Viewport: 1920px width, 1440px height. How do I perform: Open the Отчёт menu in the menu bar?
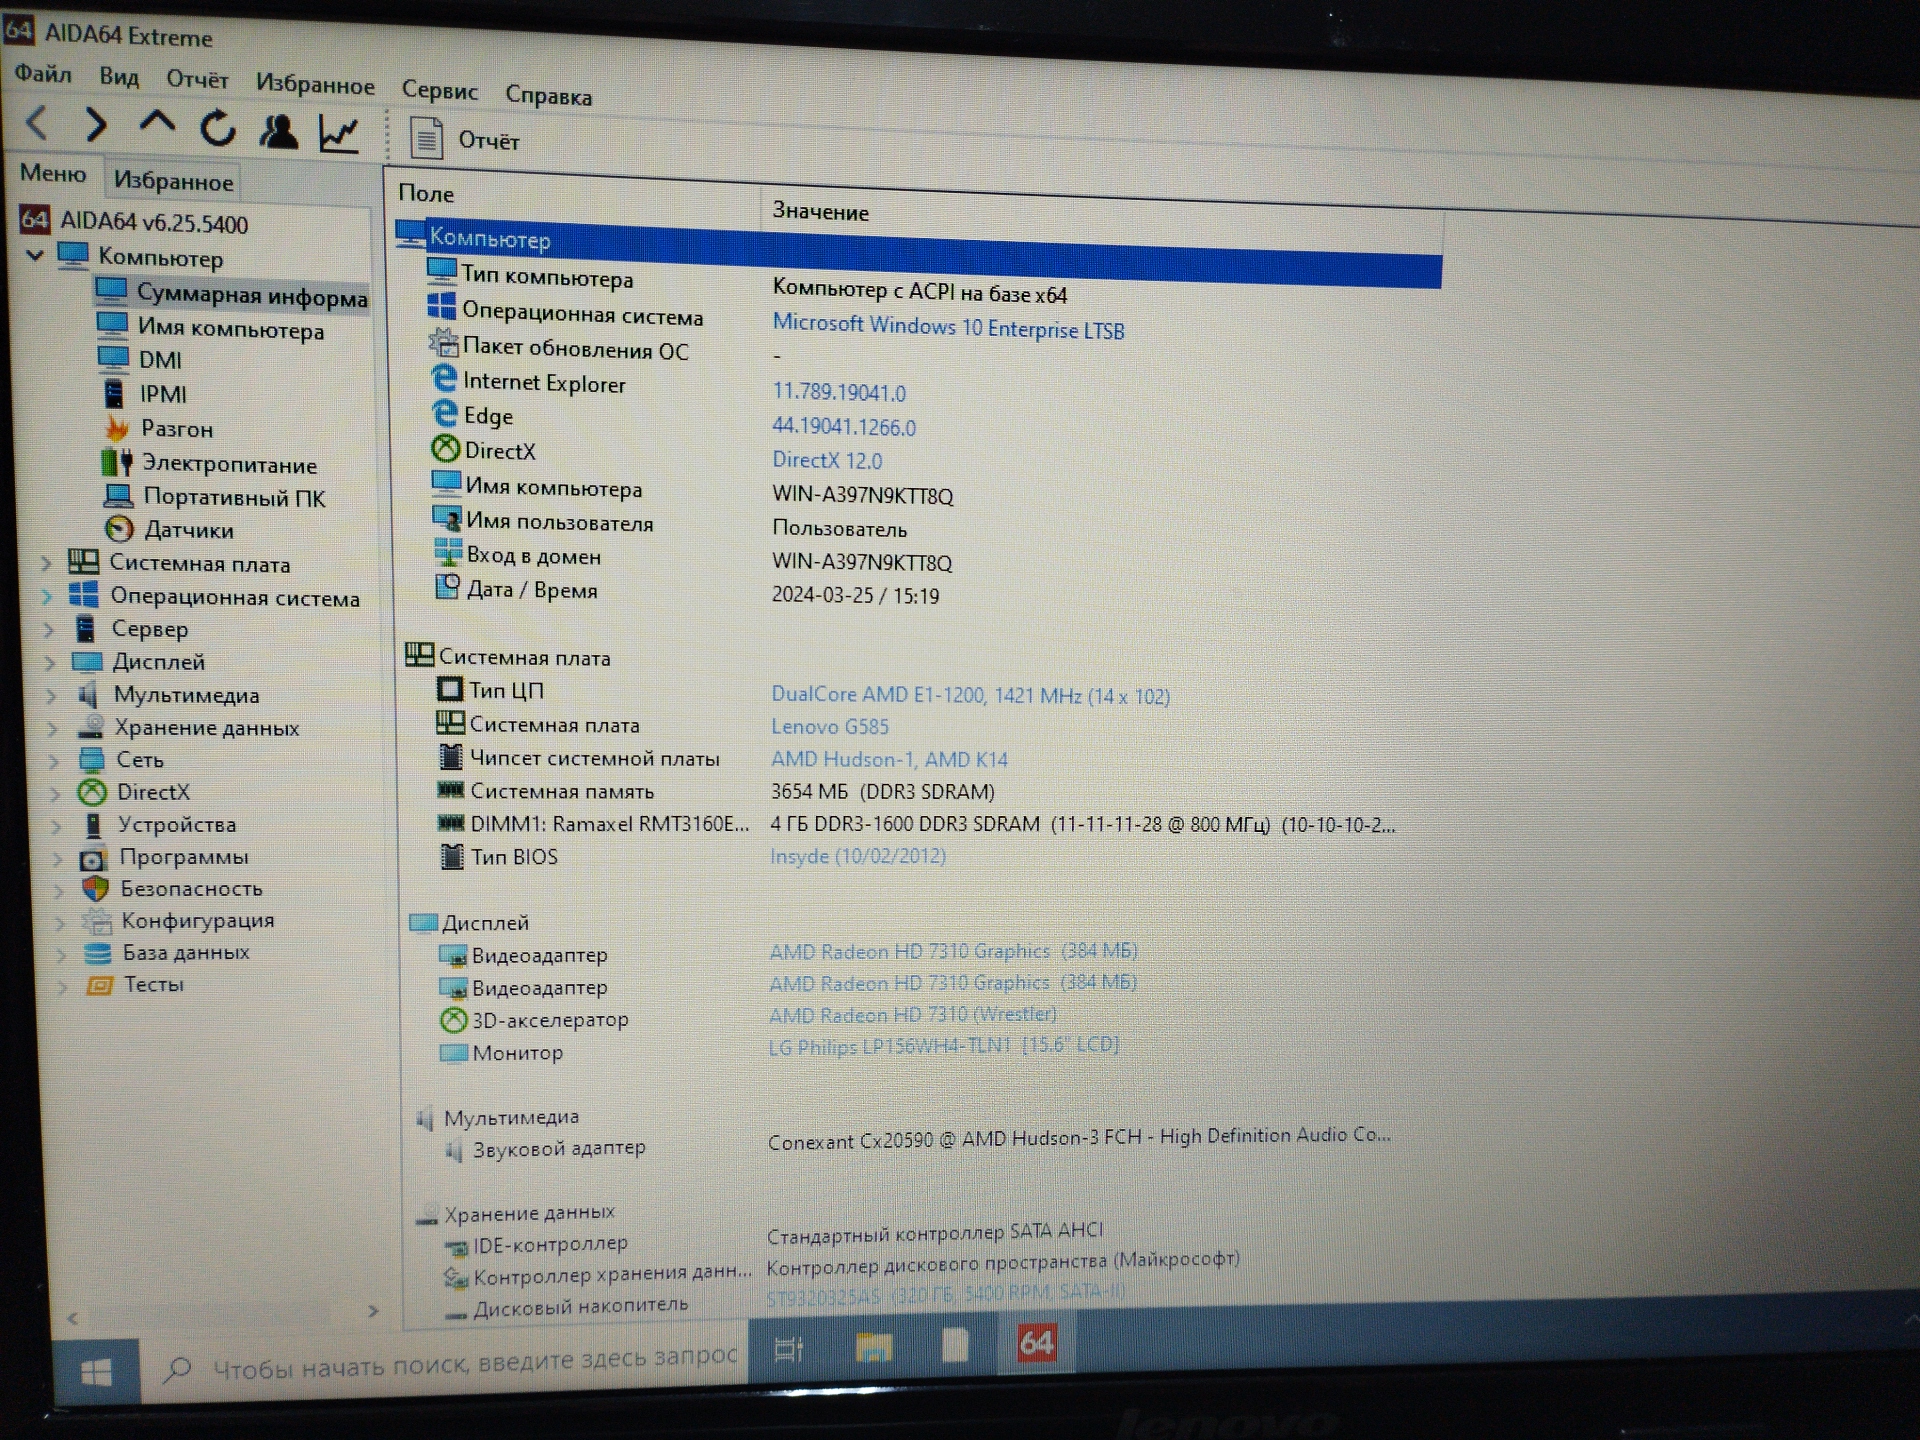[x=197, y=80]
